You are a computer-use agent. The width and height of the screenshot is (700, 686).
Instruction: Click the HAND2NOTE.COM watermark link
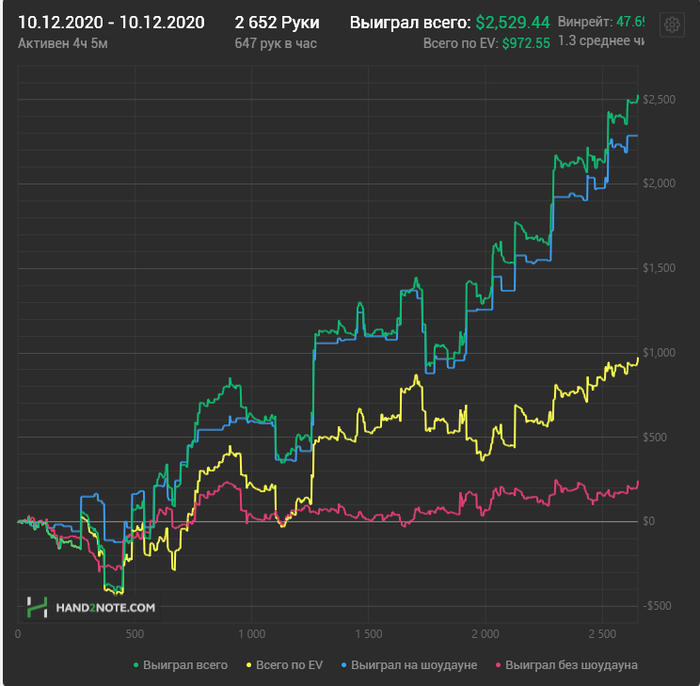coord(105,607)
